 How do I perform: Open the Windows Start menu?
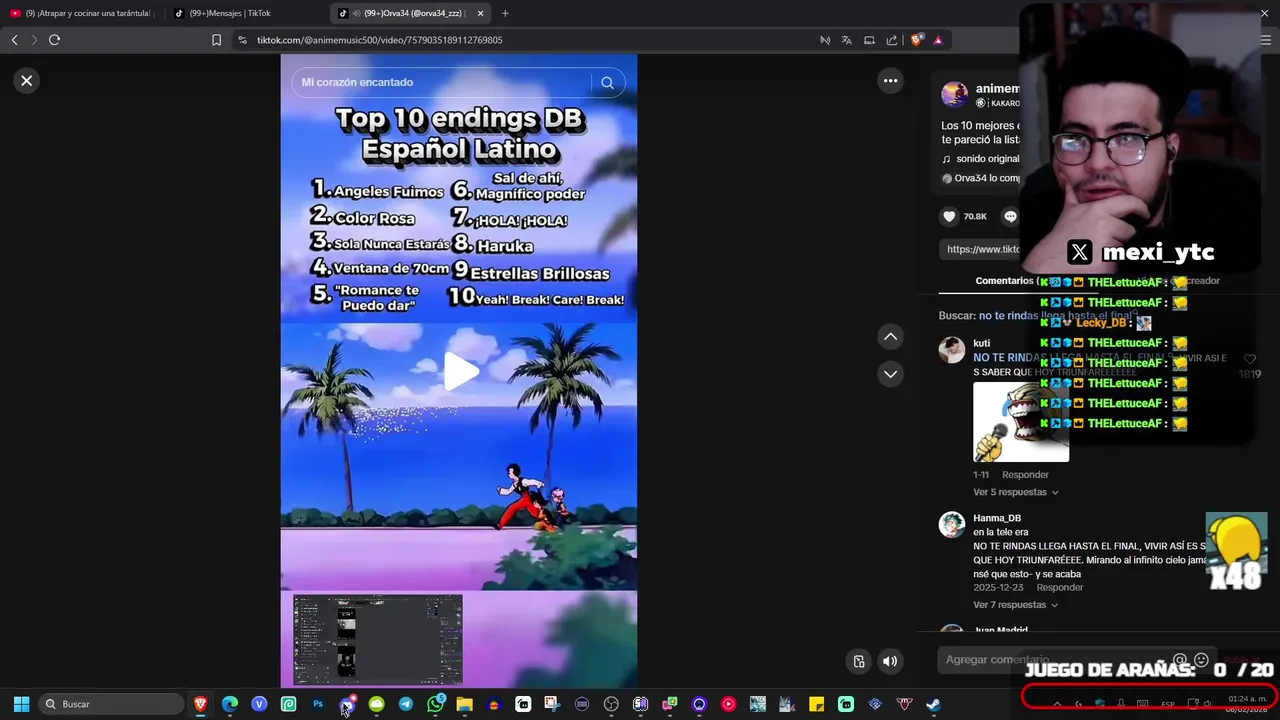21,704
